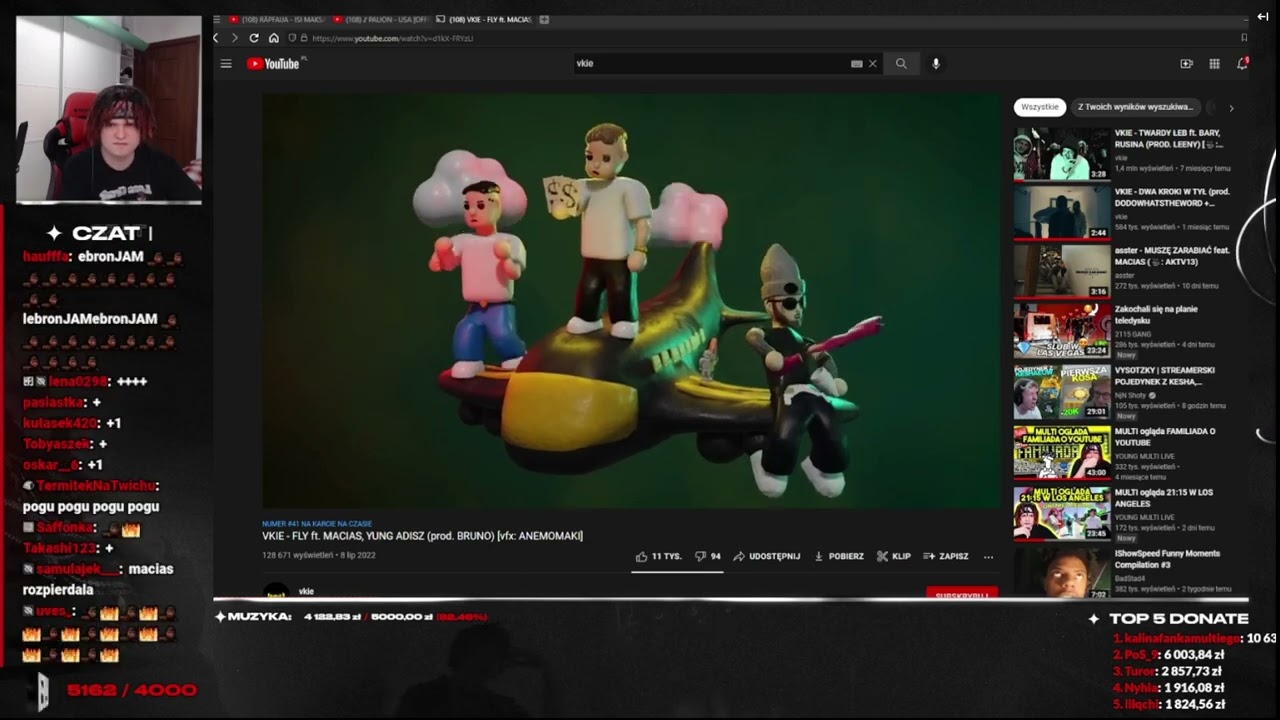Open 'asster - MUSZĘ ZARABIAĆ' thumbnail
1280x720 pixels.
click(x=1062, y=271)
